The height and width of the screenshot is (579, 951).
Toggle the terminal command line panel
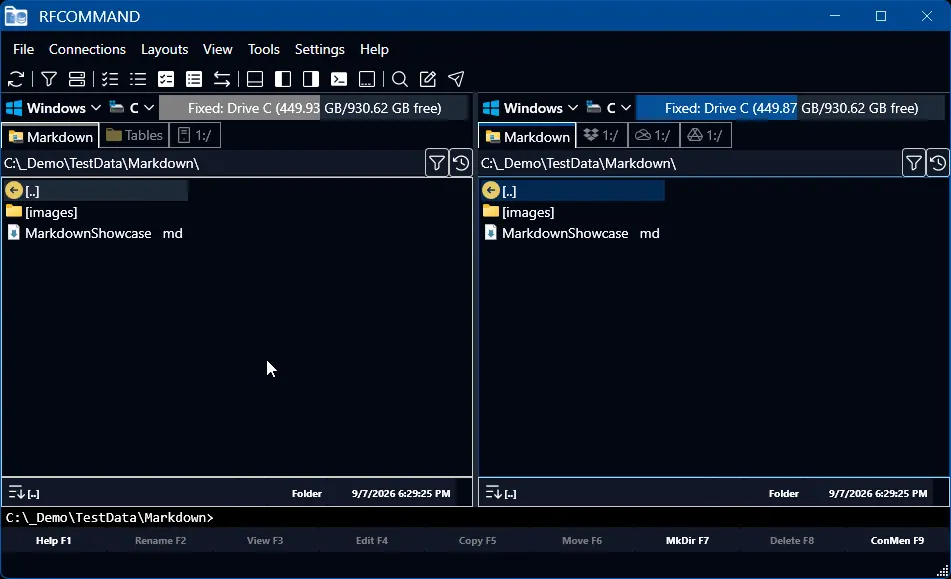[339, 79]
